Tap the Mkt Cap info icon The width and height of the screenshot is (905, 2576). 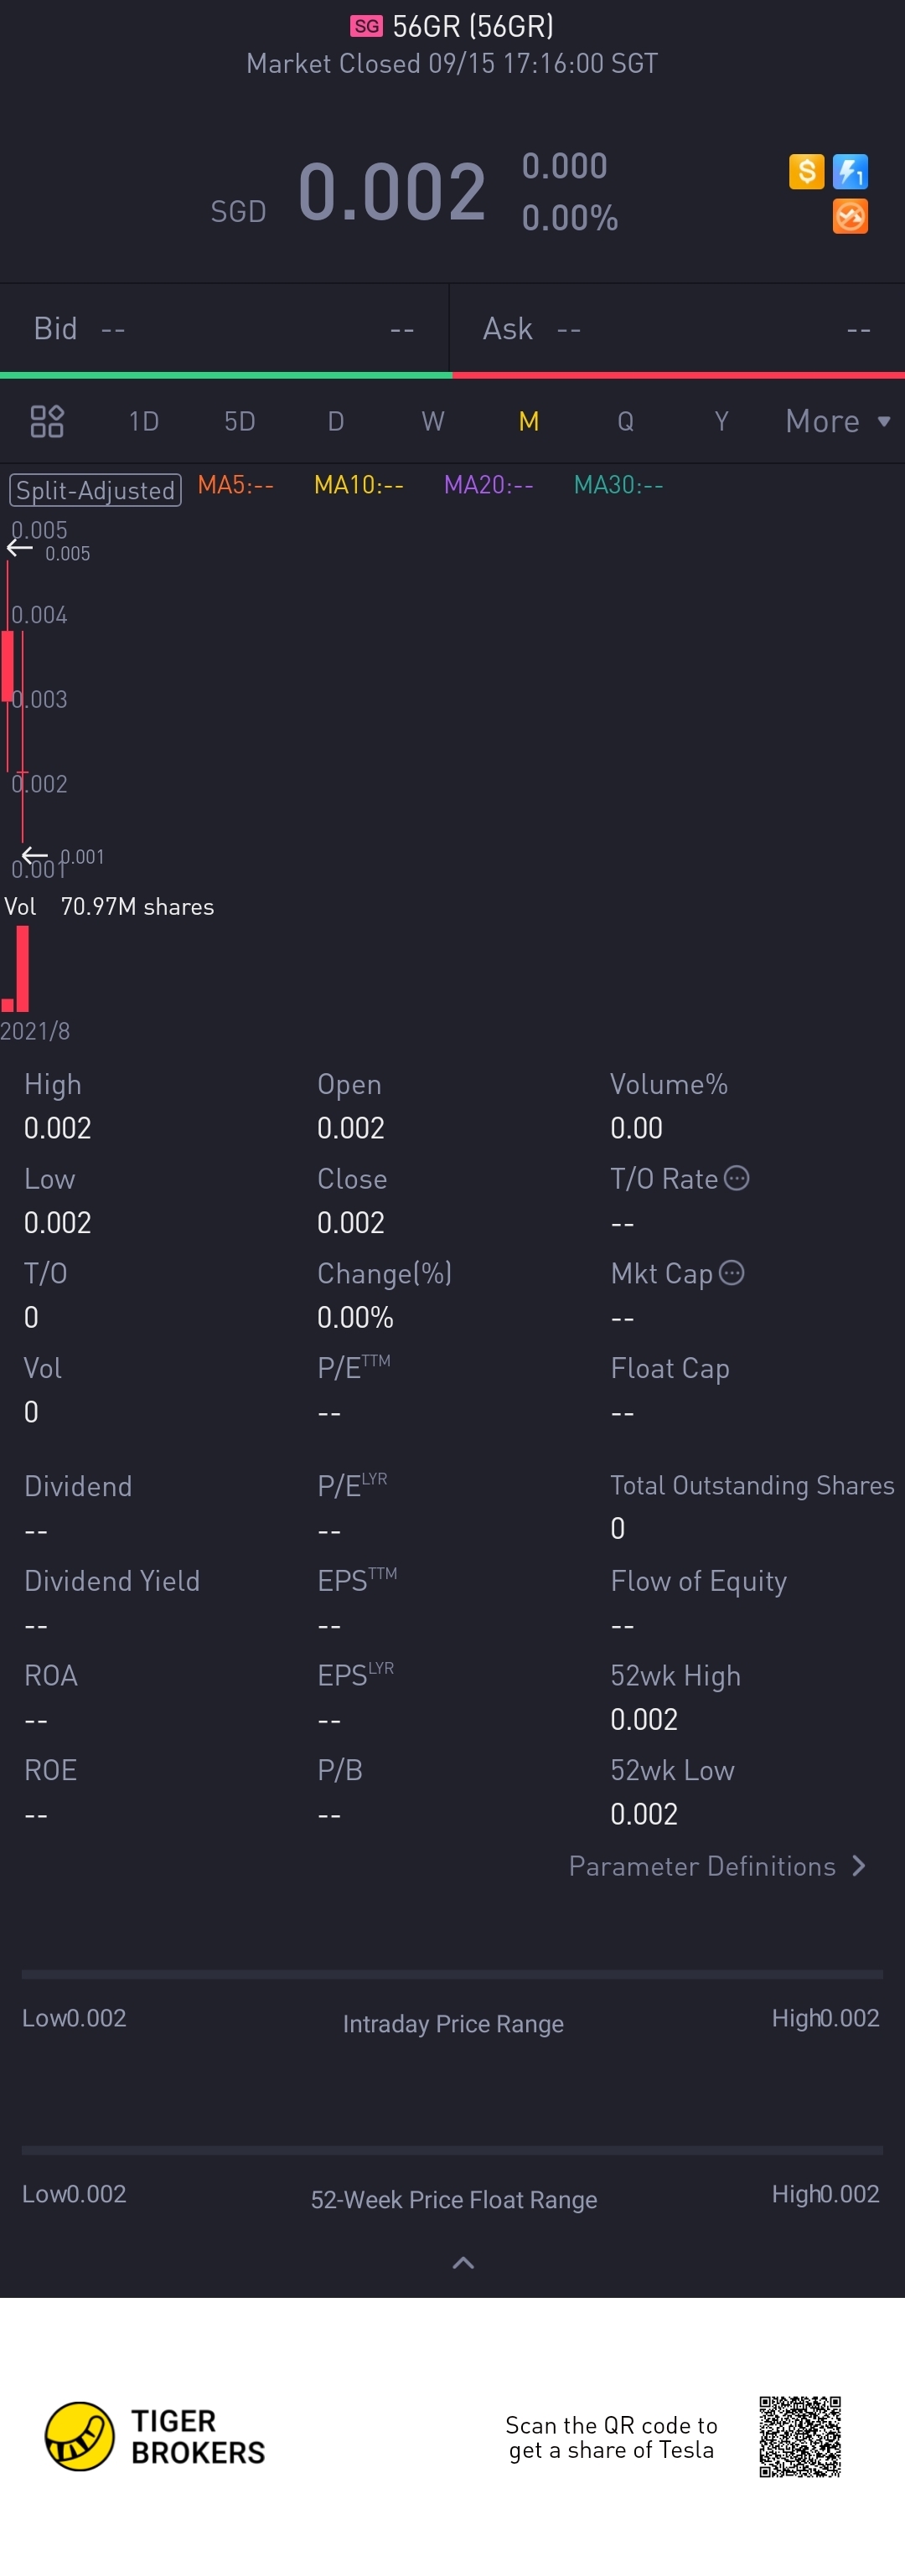coord(732,1272)
